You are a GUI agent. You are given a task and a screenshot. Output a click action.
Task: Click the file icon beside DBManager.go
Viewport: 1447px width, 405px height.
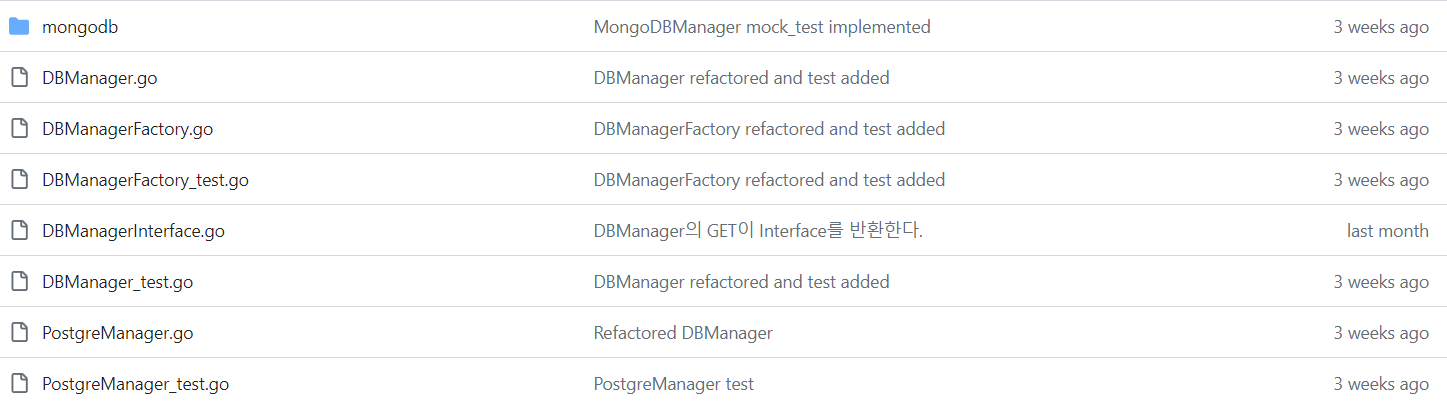point(18,78)
